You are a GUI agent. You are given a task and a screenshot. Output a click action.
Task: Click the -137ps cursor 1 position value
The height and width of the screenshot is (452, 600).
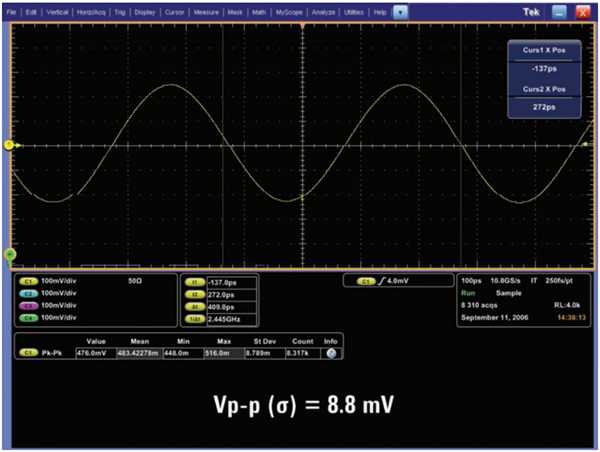tap(544, 69)
